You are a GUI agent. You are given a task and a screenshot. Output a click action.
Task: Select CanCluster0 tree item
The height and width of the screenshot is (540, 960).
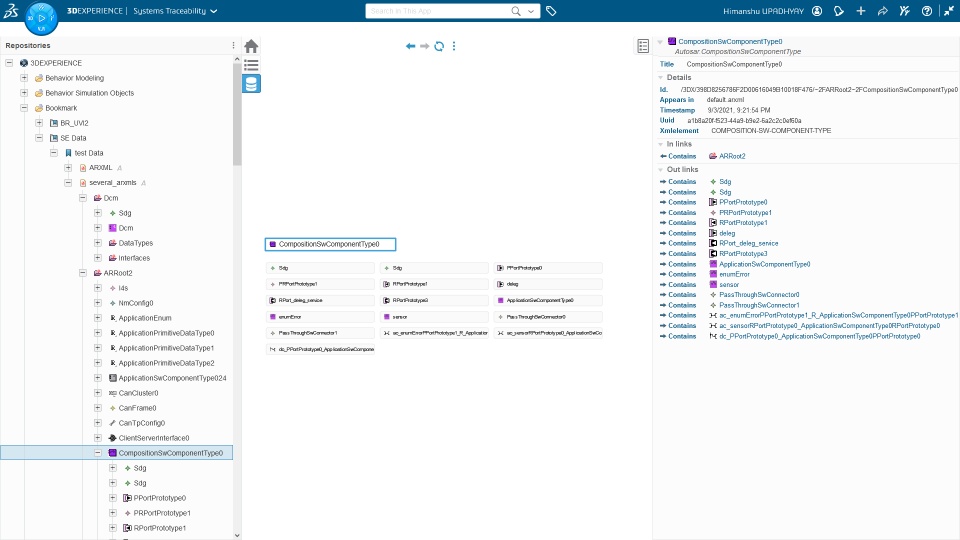click(138, 393)
